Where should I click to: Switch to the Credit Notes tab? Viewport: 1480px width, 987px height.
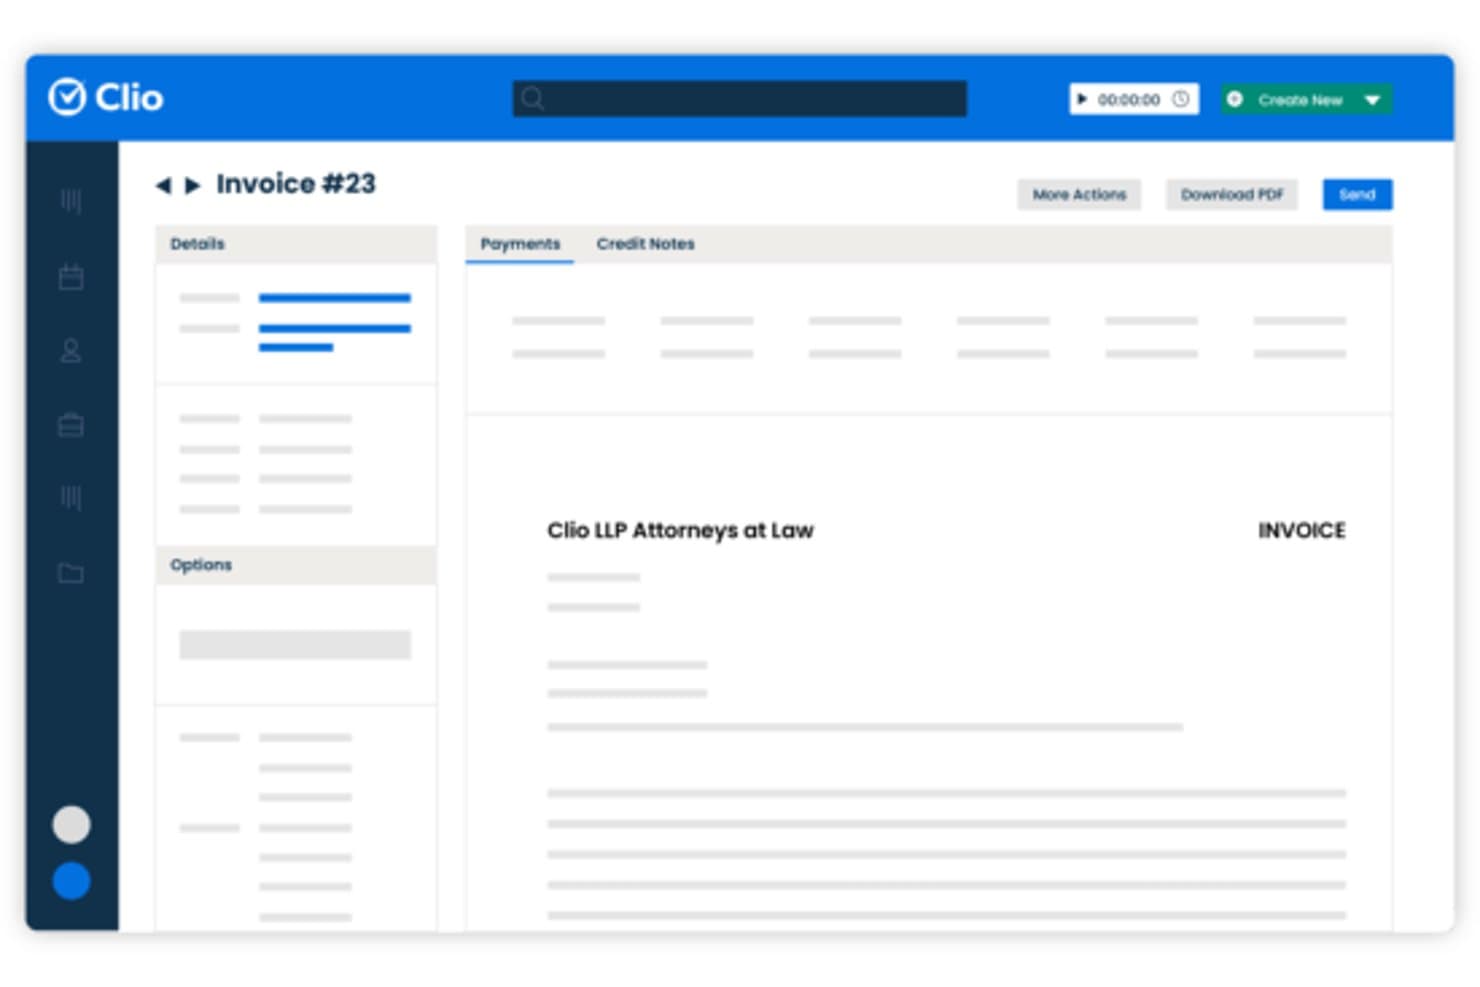645,244
